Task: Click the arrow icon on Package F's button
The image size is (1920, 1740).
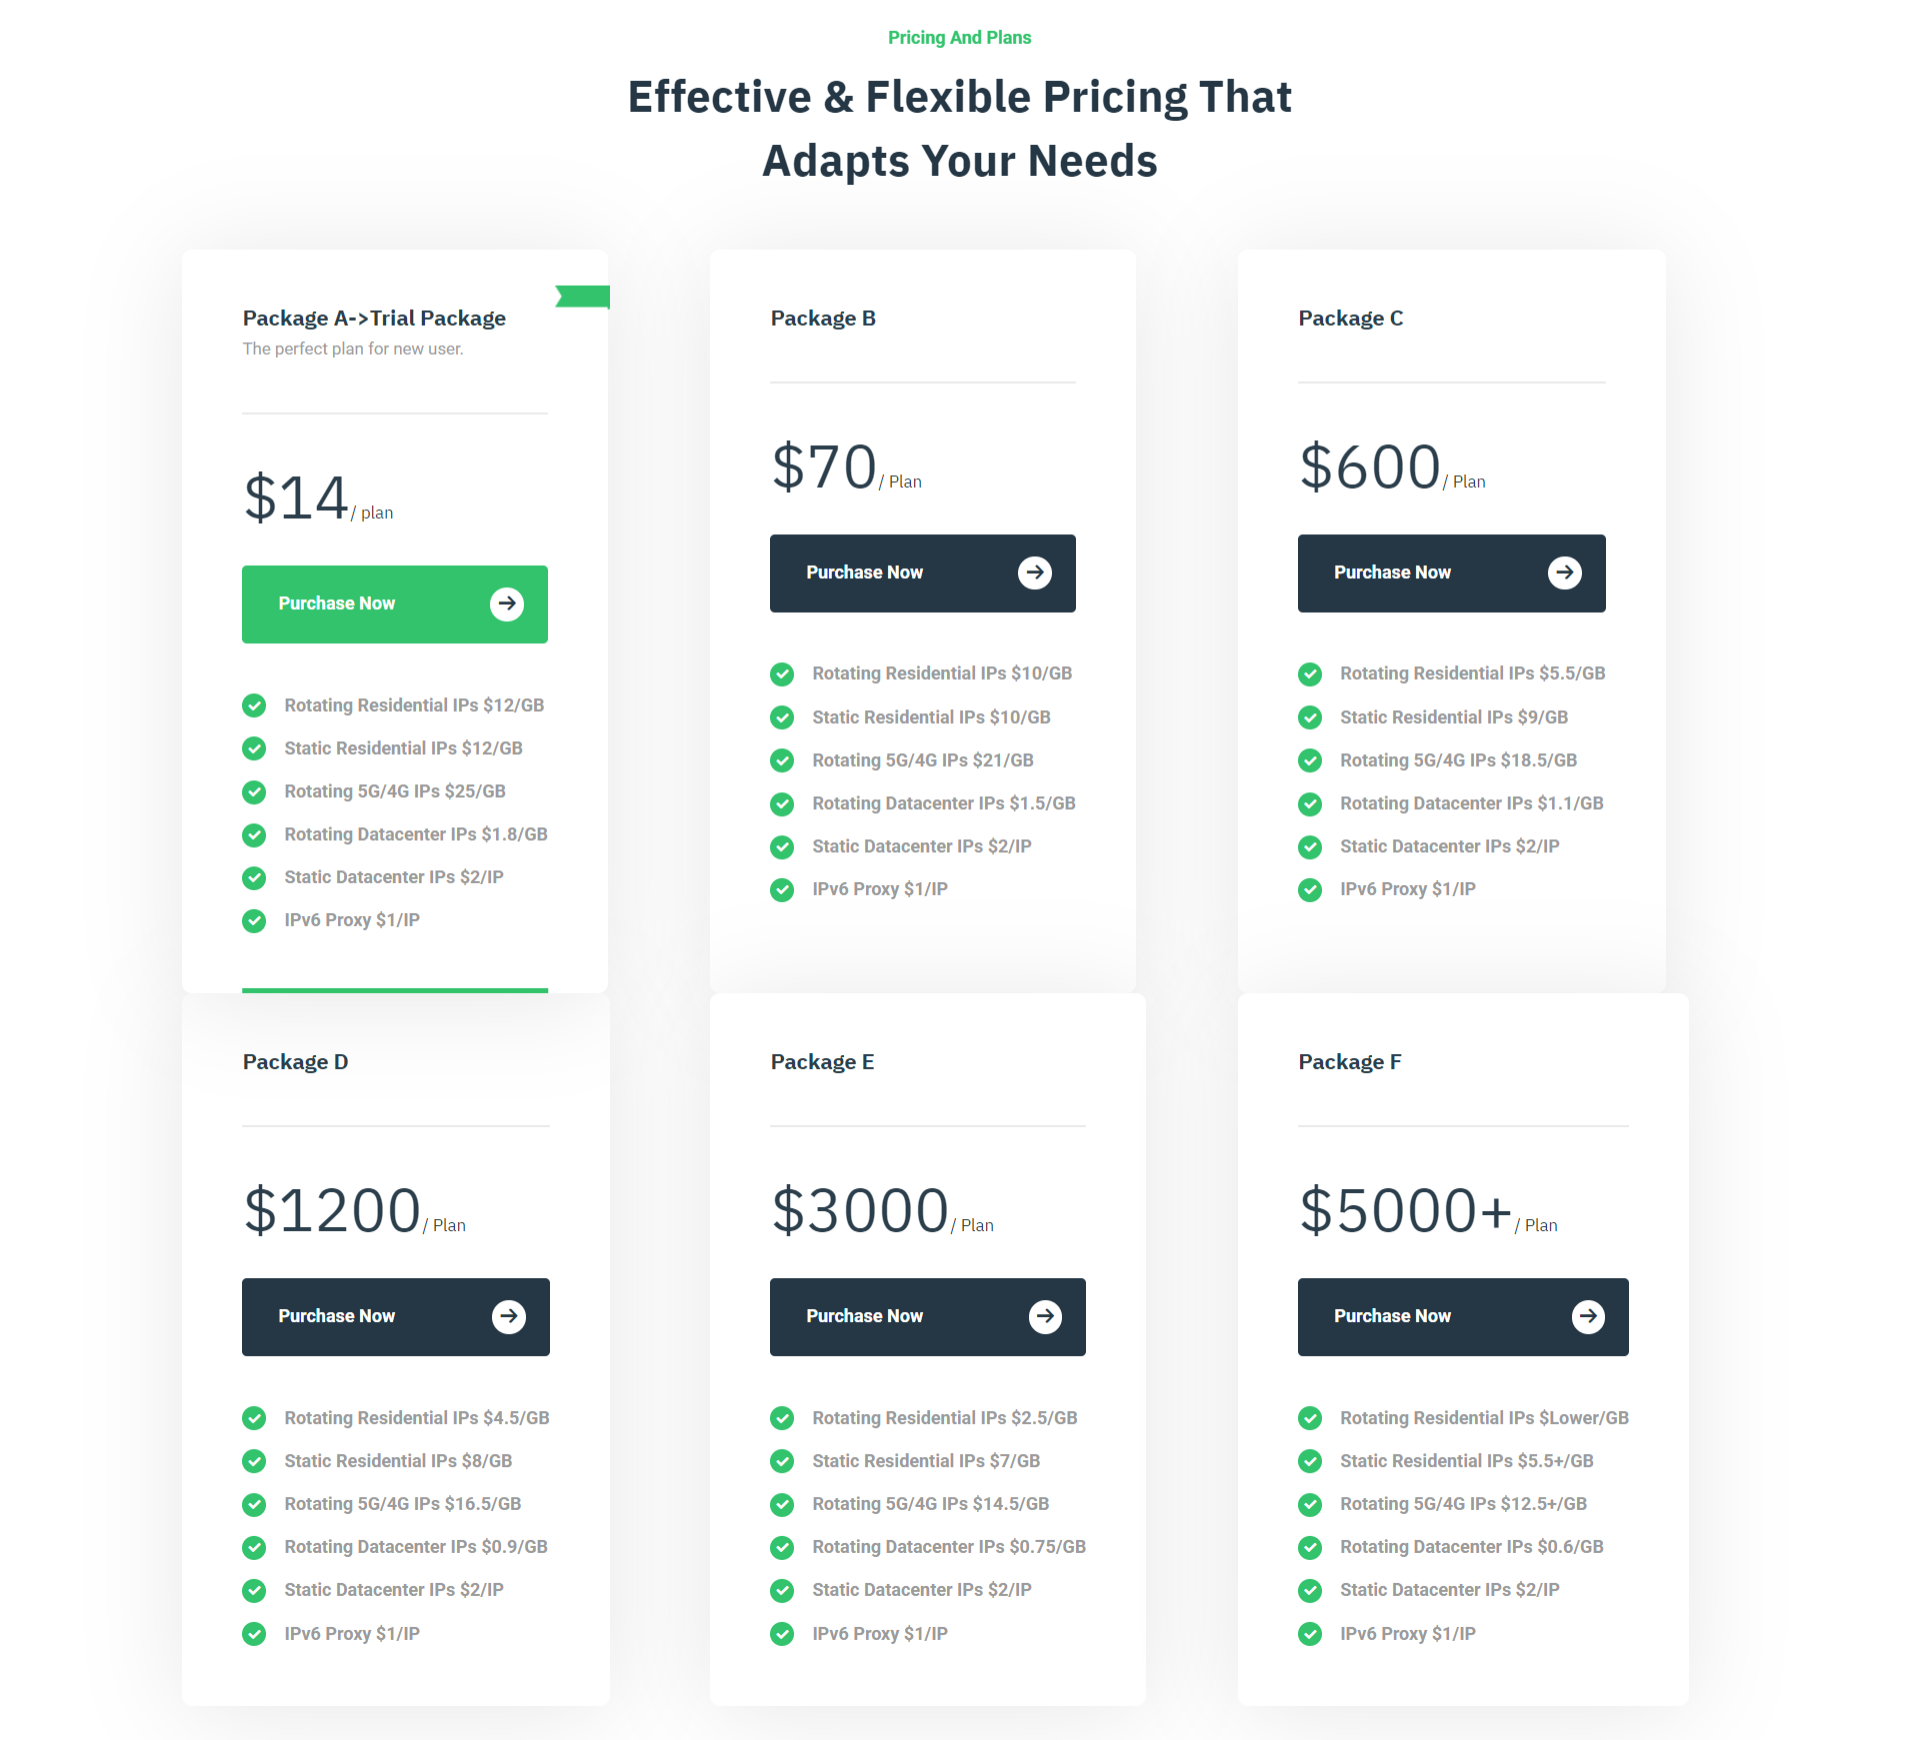Action: coord(1588,1316)
